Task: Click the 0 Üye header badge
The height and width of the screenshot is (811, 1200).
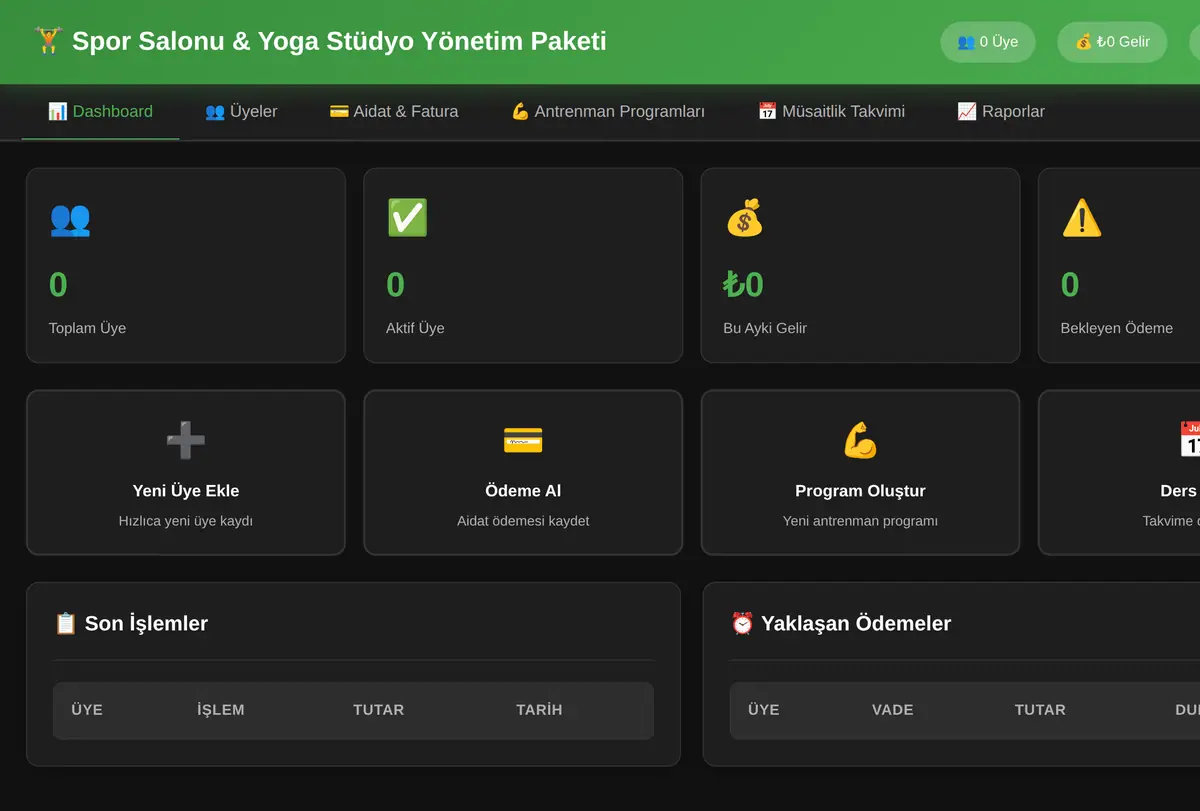Action: coord(988,42)
